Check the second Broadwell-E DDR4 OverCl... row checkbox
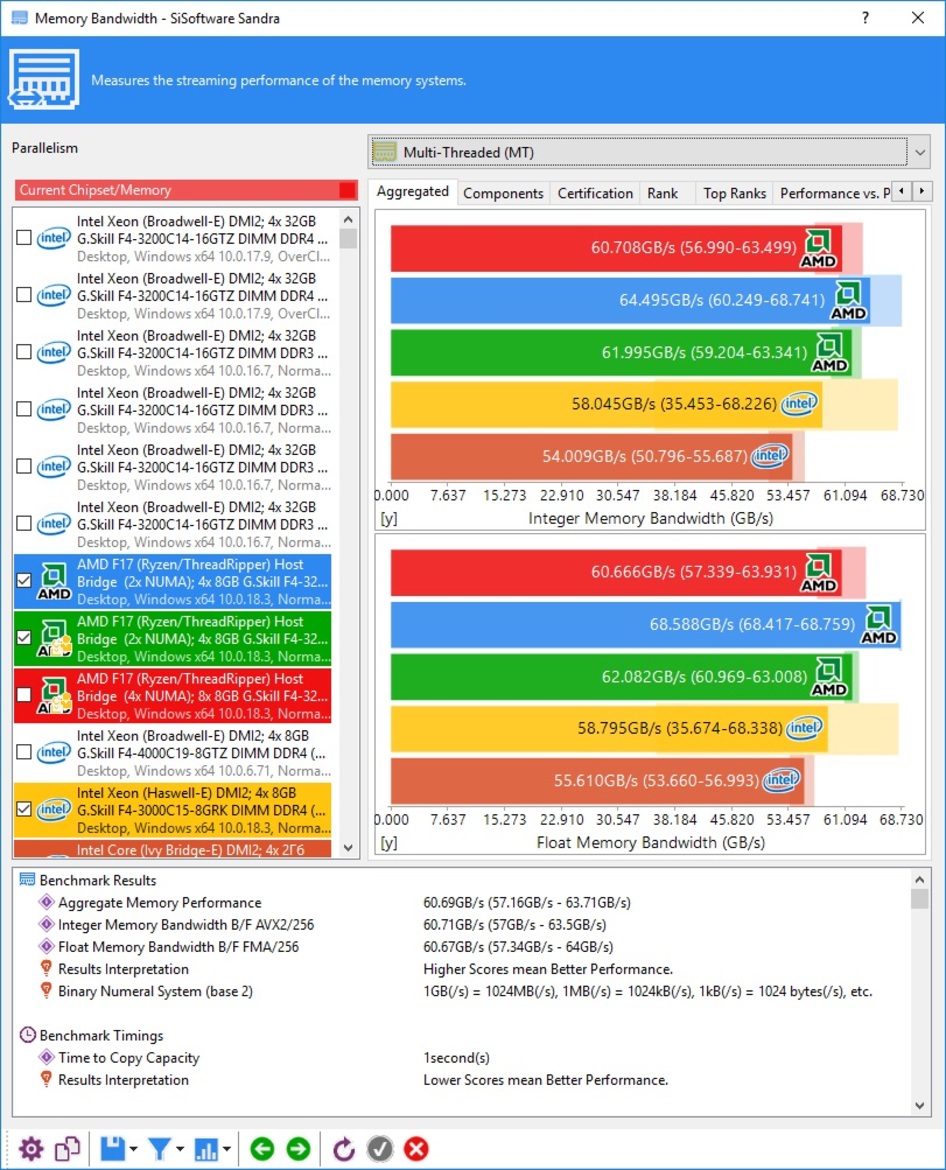Image resolution: width=946 pixels, height=1170 pixels. tap(24, 295)
